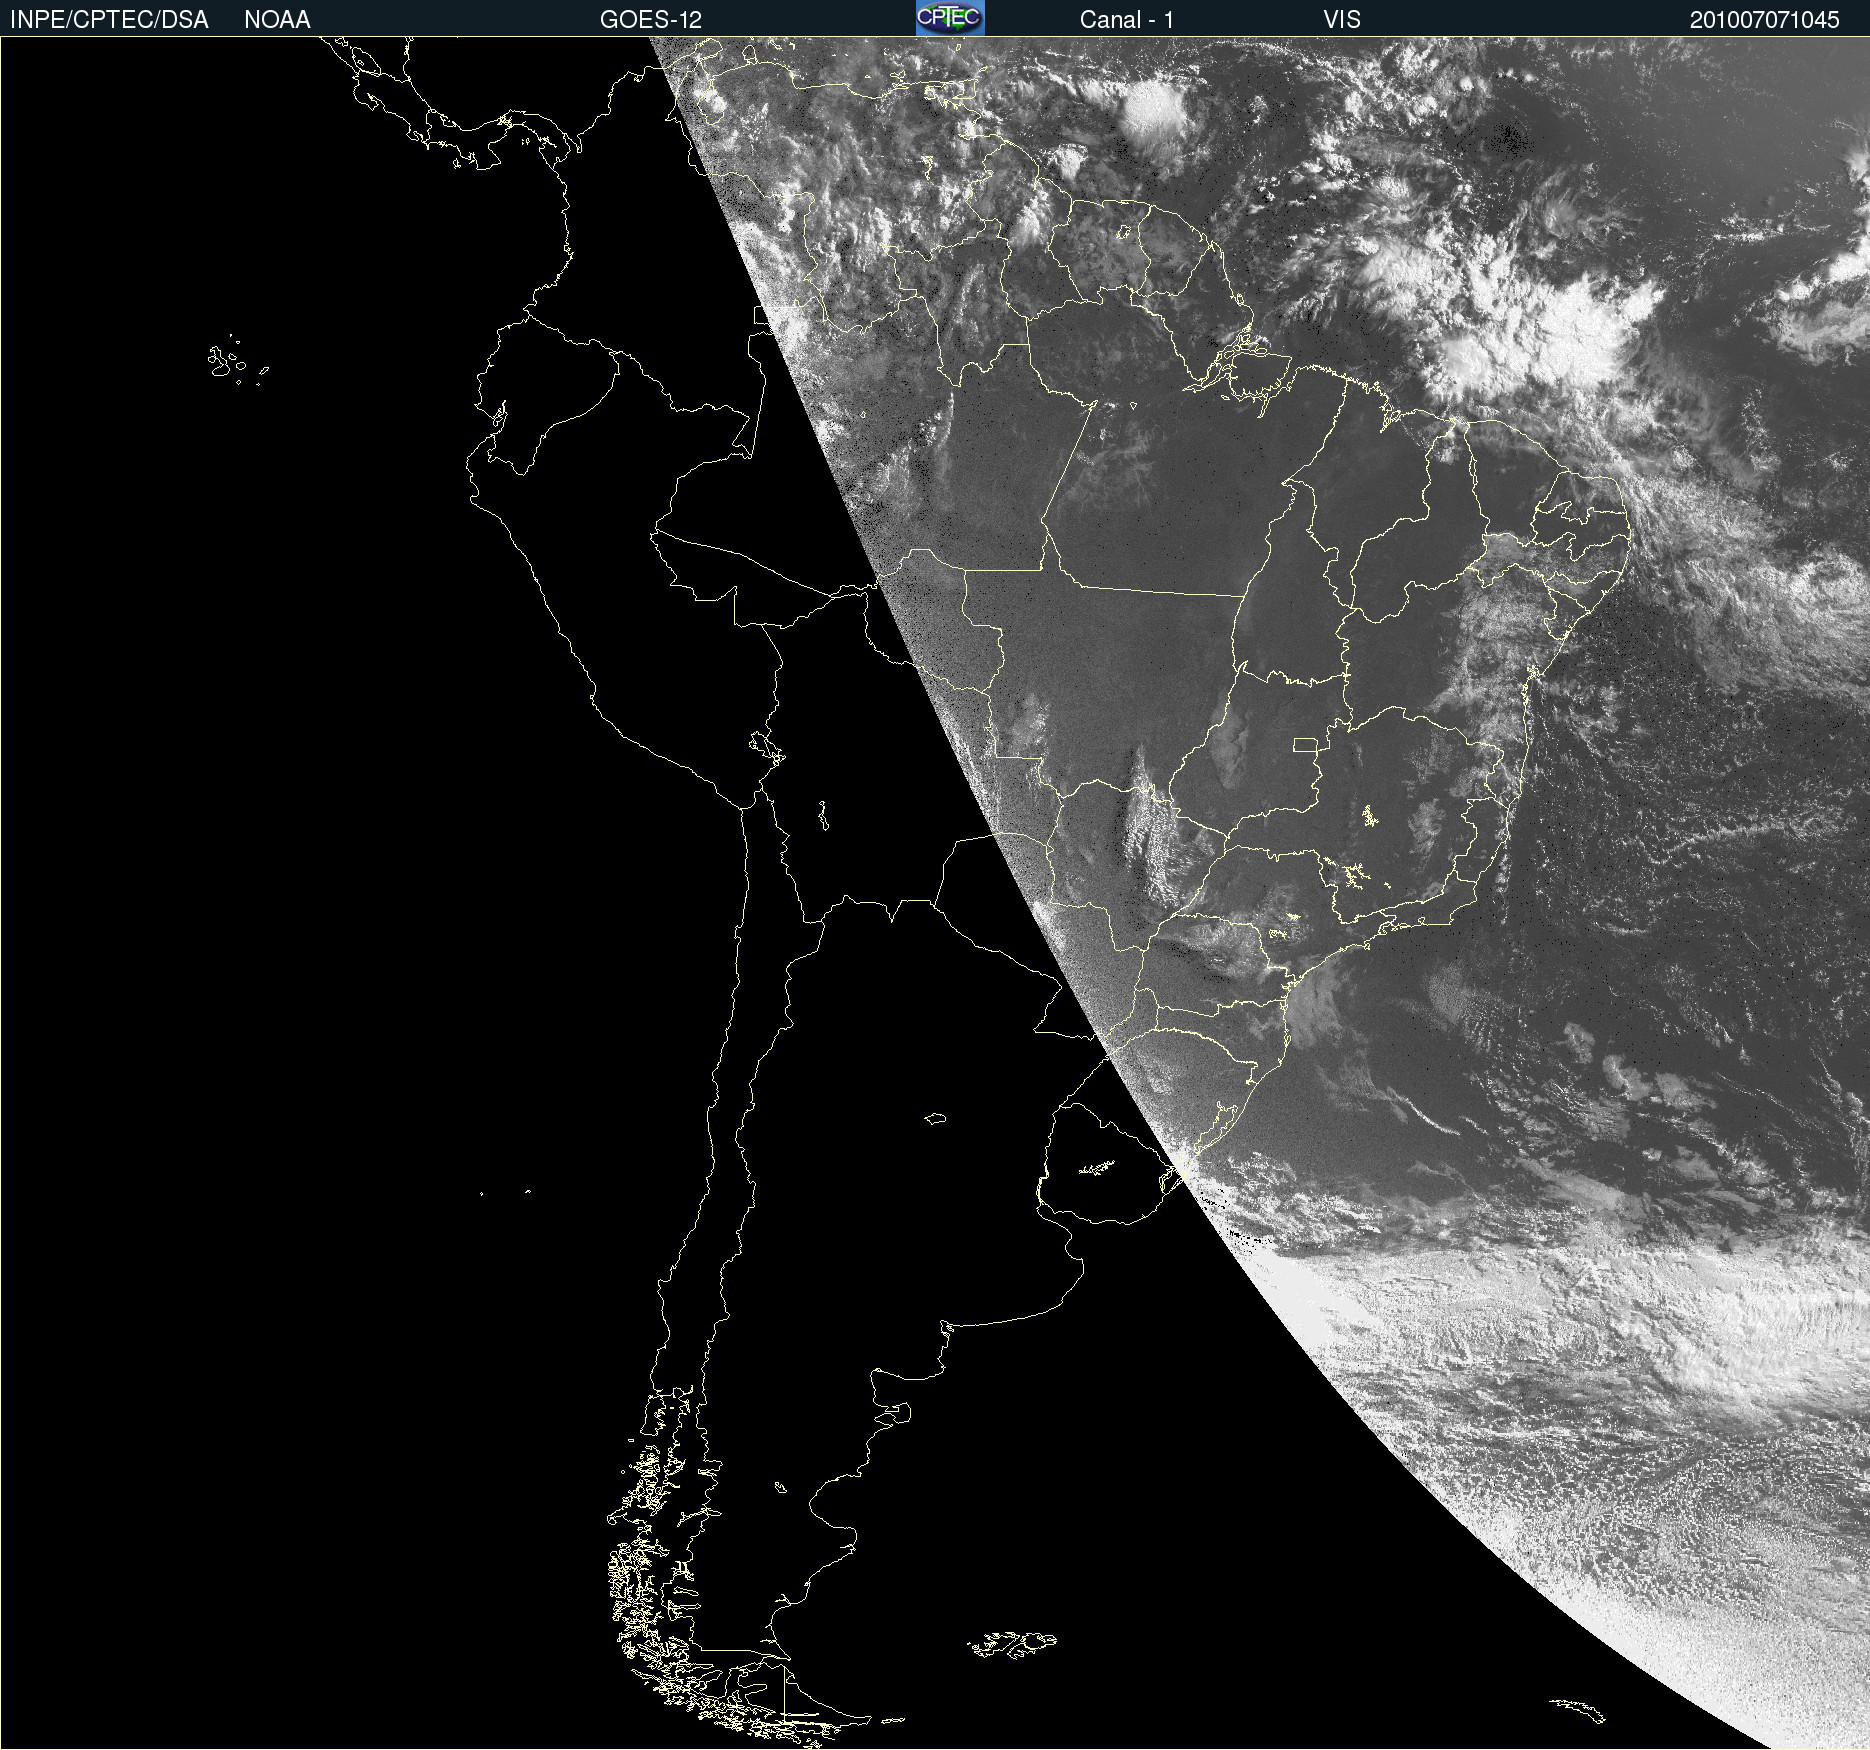Click the NOAA text in the header
Viewport: 1870px width, 1750px height.
[277, 20]
